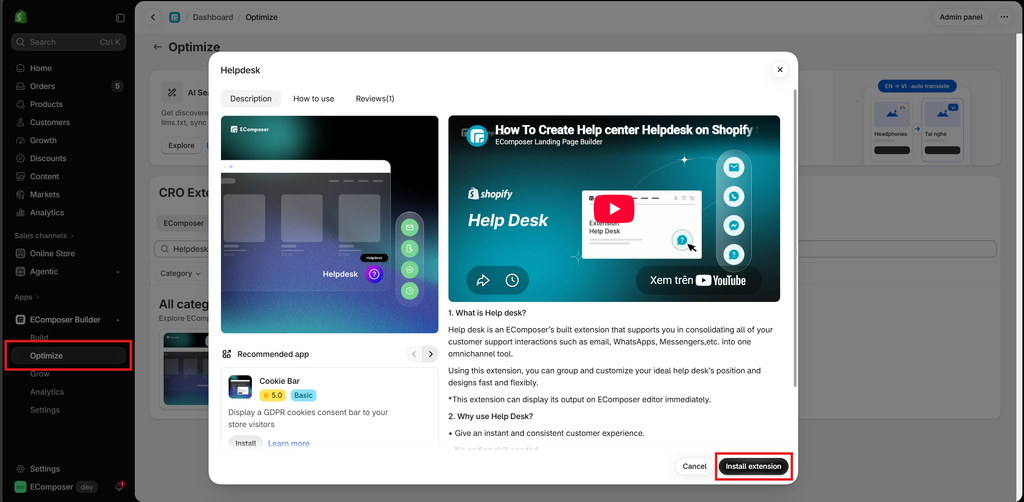The image size is (1024, 502).
Task: Go to Dashboard breadcrumb
Action: coord(213,17)
